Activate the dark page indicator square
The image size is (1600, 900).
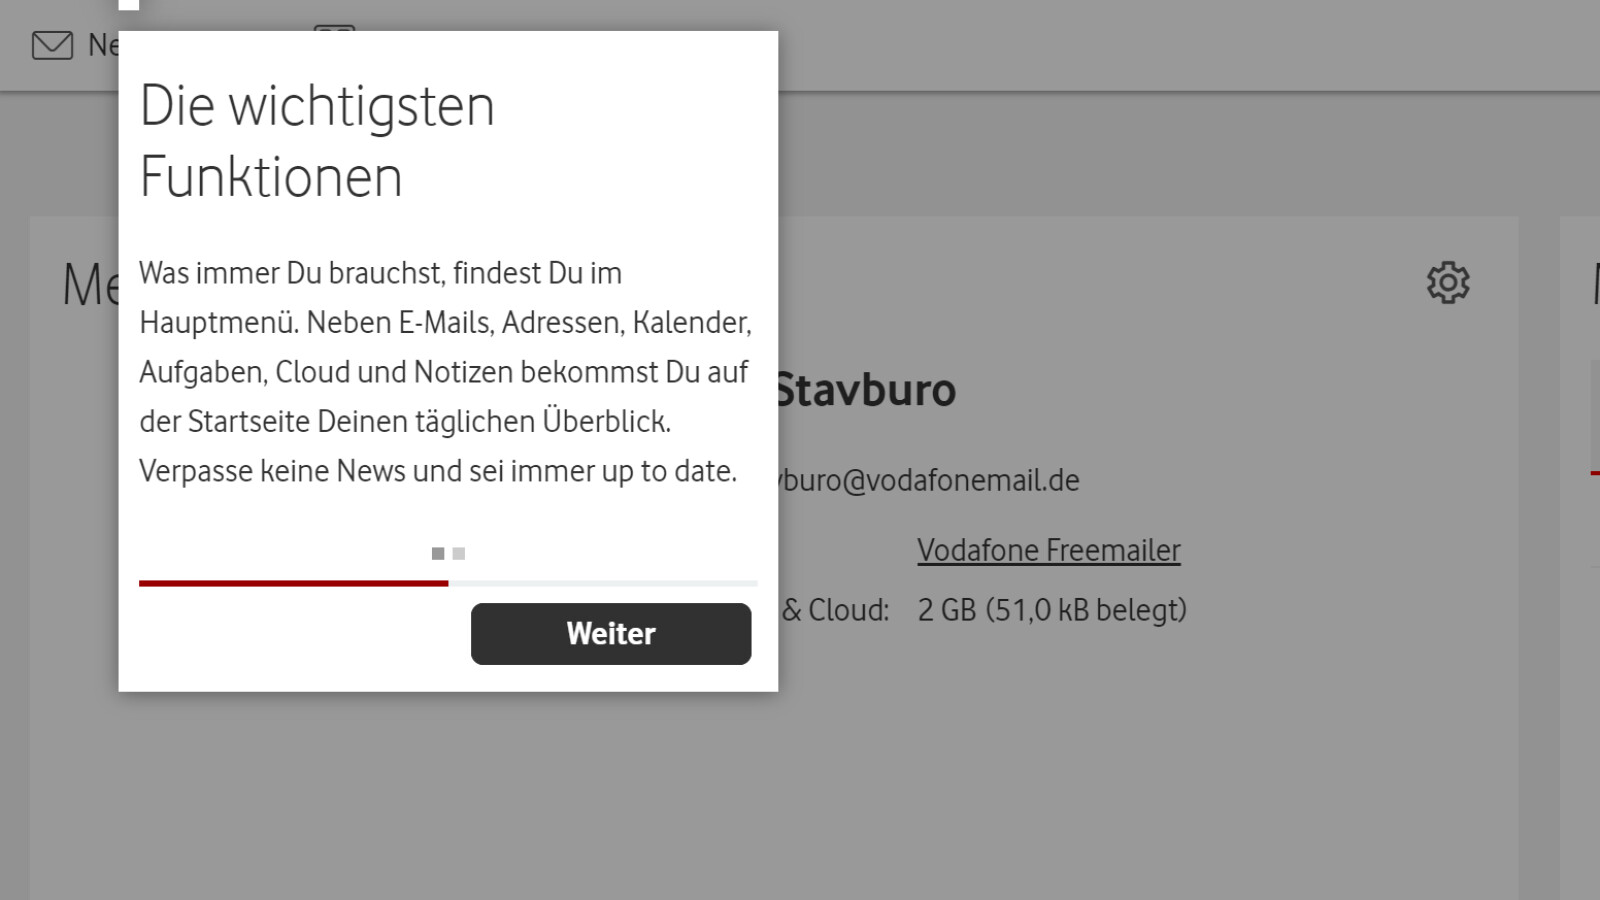coord(439,552)
